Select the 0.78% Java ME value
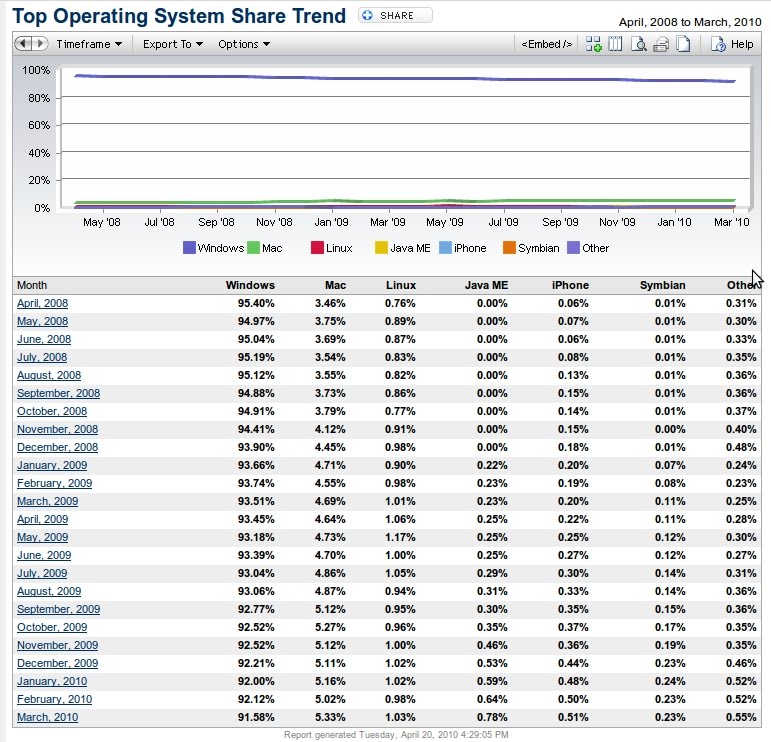 [x=492, y=717]
